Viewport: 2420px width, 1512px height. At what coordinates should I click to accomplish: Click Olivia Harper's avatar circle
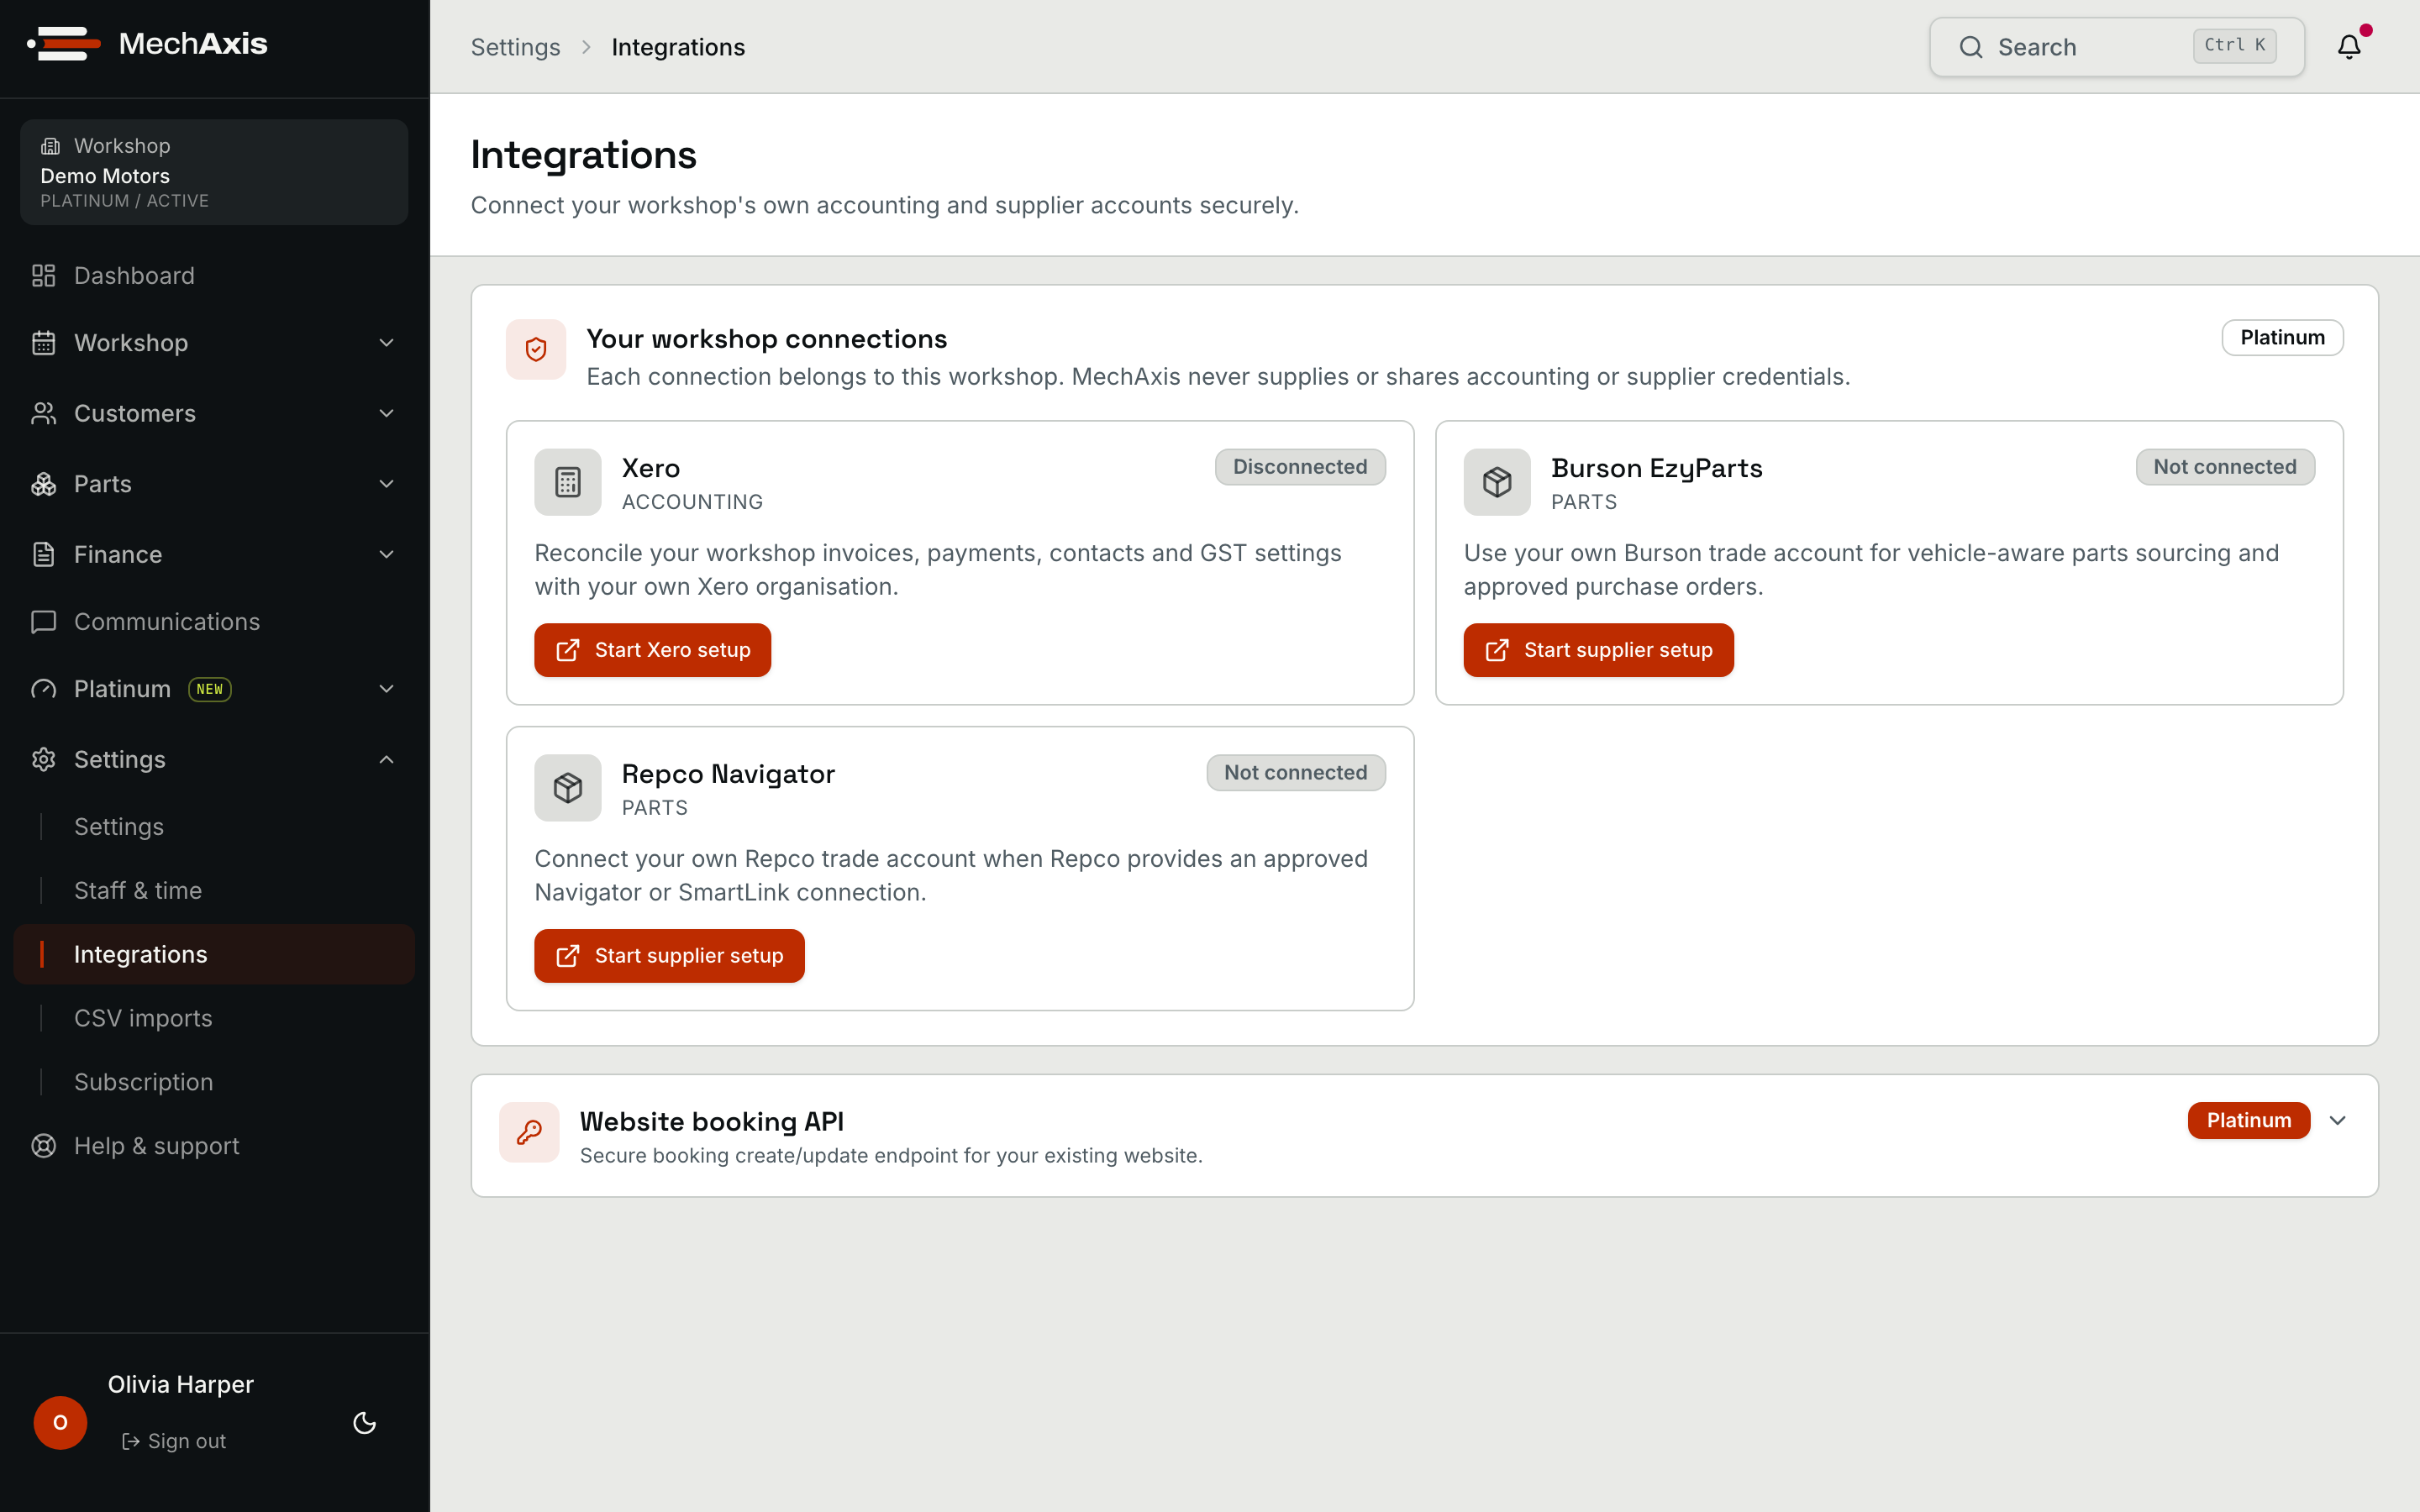coord(60,1423)
